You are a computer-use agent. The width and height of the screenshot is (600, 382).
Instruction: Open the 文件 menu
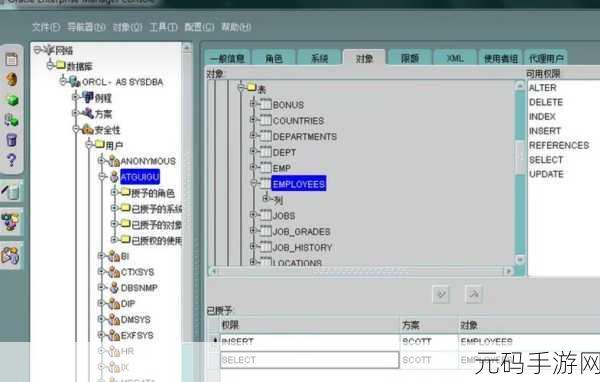46,27
